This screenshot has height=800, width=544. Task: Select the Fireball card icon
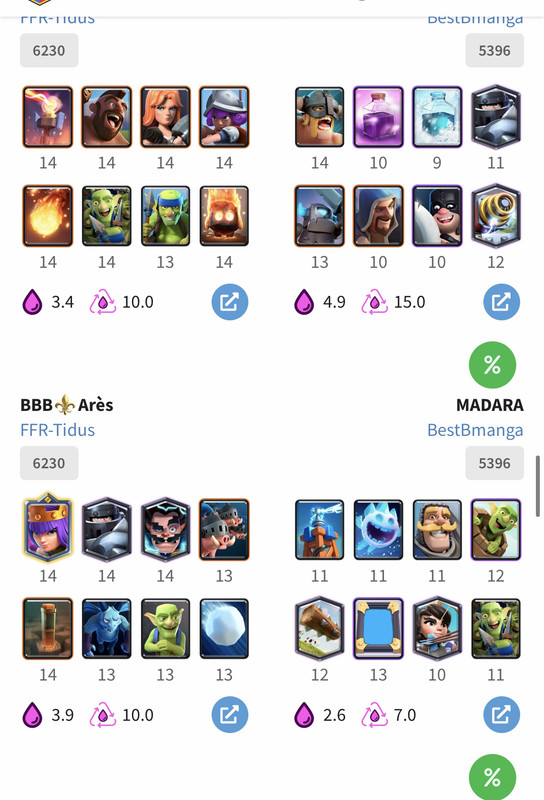coord(48,216)
